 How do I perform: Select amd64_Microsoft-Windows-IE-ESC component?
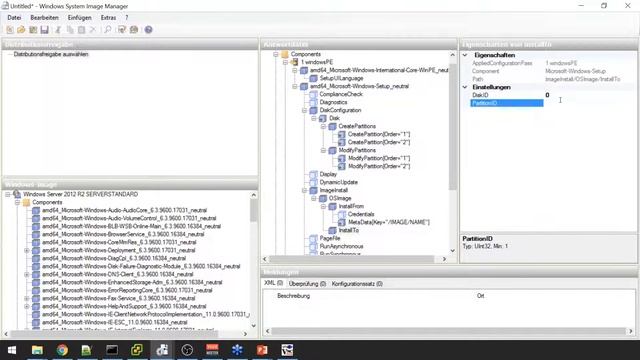(x=115, y=322)
